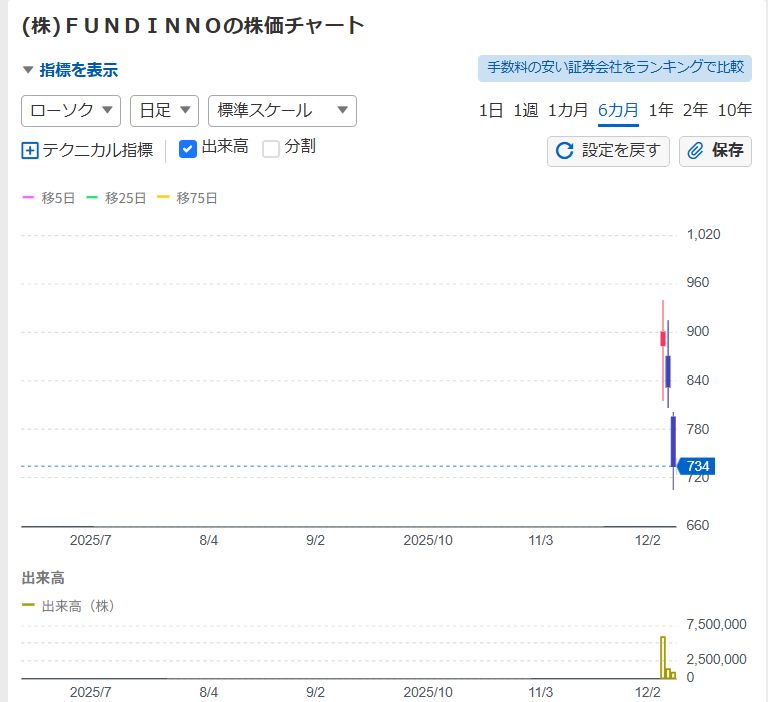Viewport: 768px width, 702px height.
Task: Enable the 分割 split checkbox
Action: click(271, 149)
